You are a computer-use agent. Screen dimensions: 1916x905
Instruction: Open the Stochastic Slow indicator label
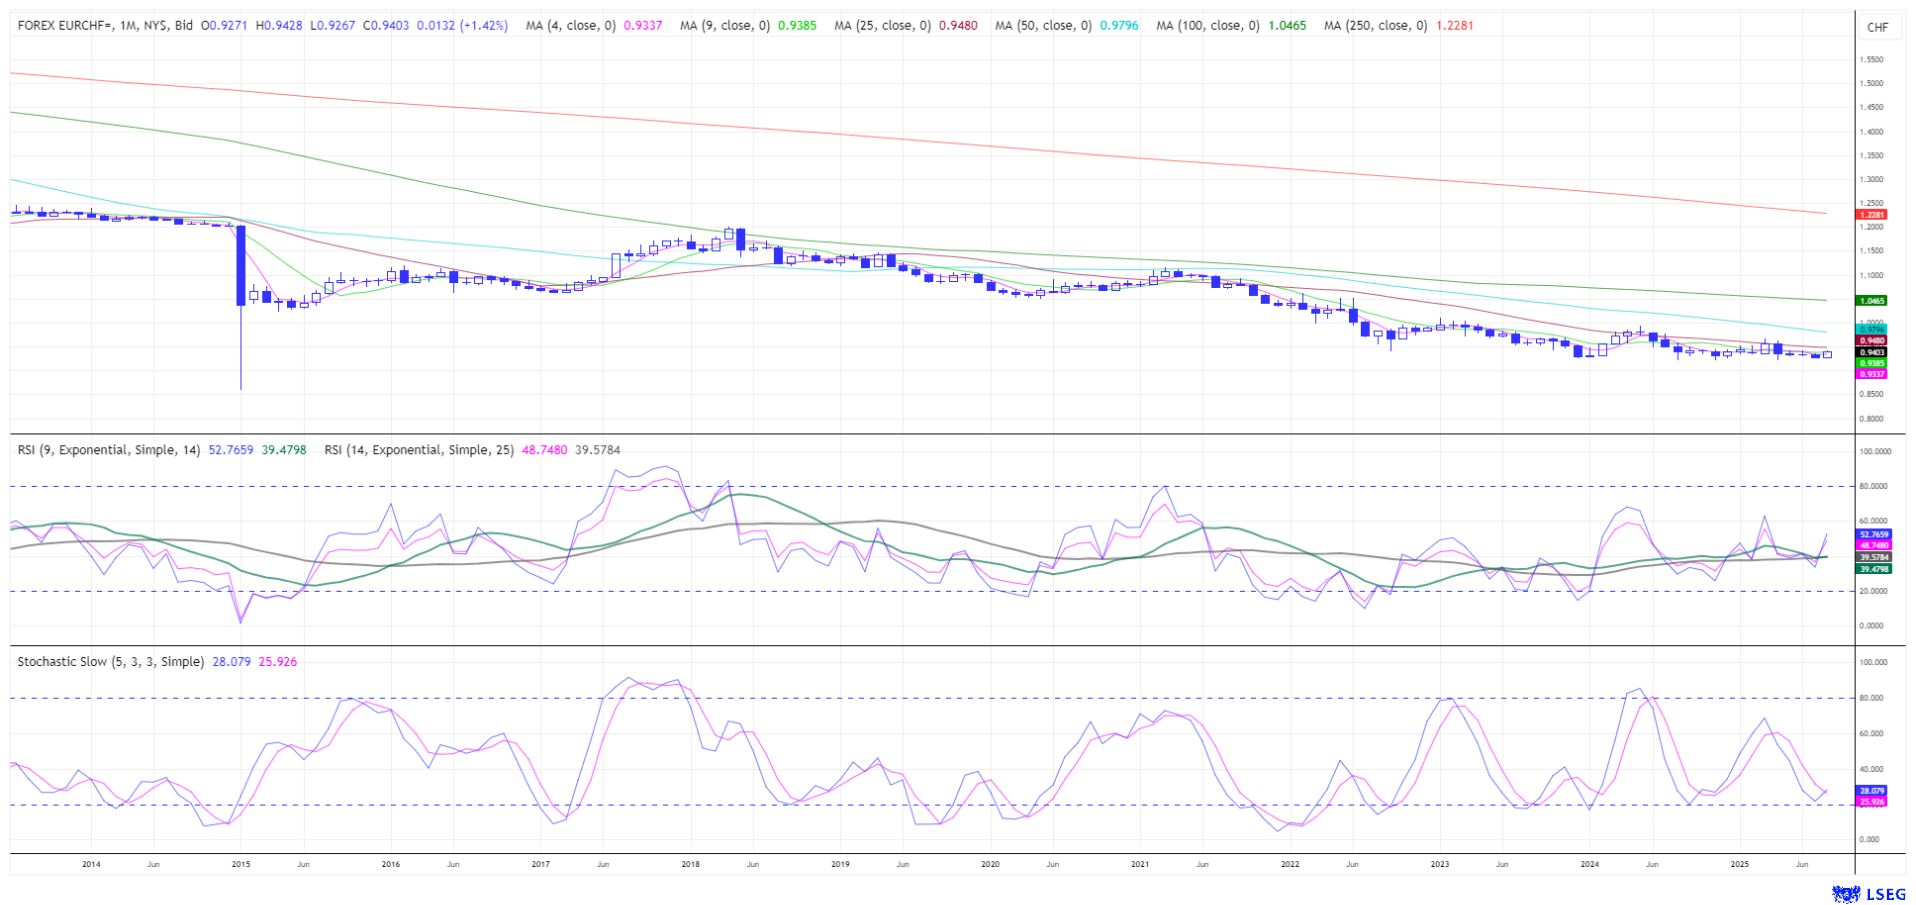(x=110, y=662)
